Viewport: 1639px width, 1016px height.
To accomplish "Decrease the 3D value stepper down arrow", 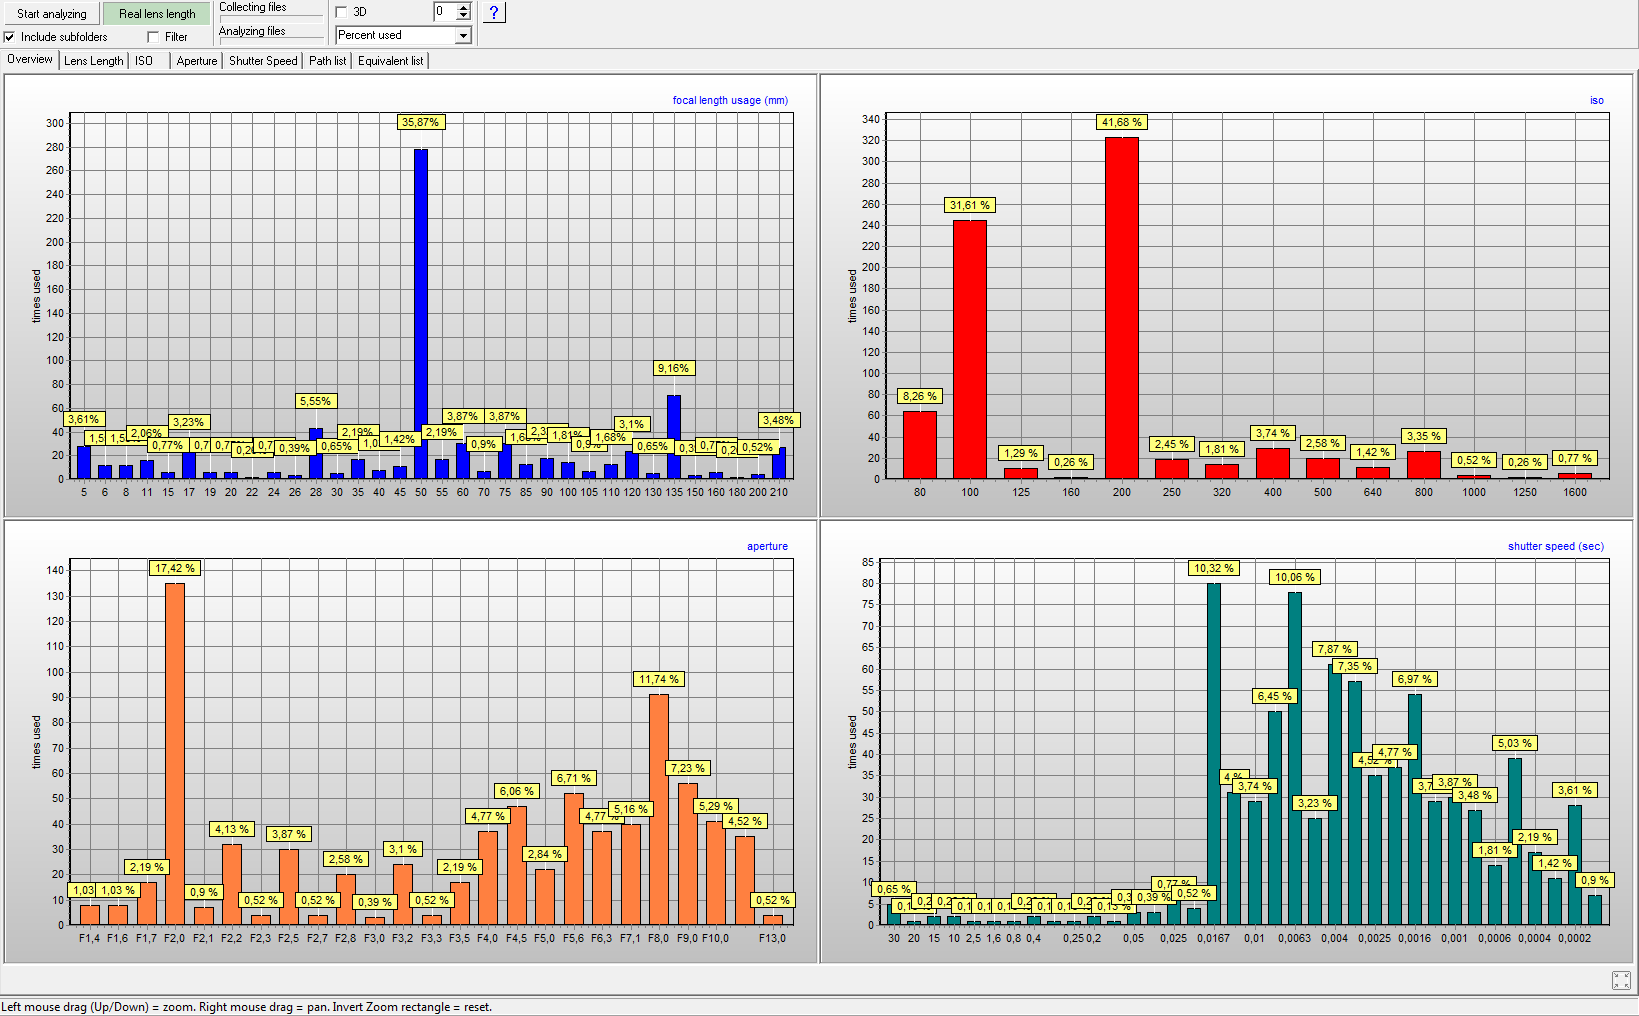I will 463,16.
